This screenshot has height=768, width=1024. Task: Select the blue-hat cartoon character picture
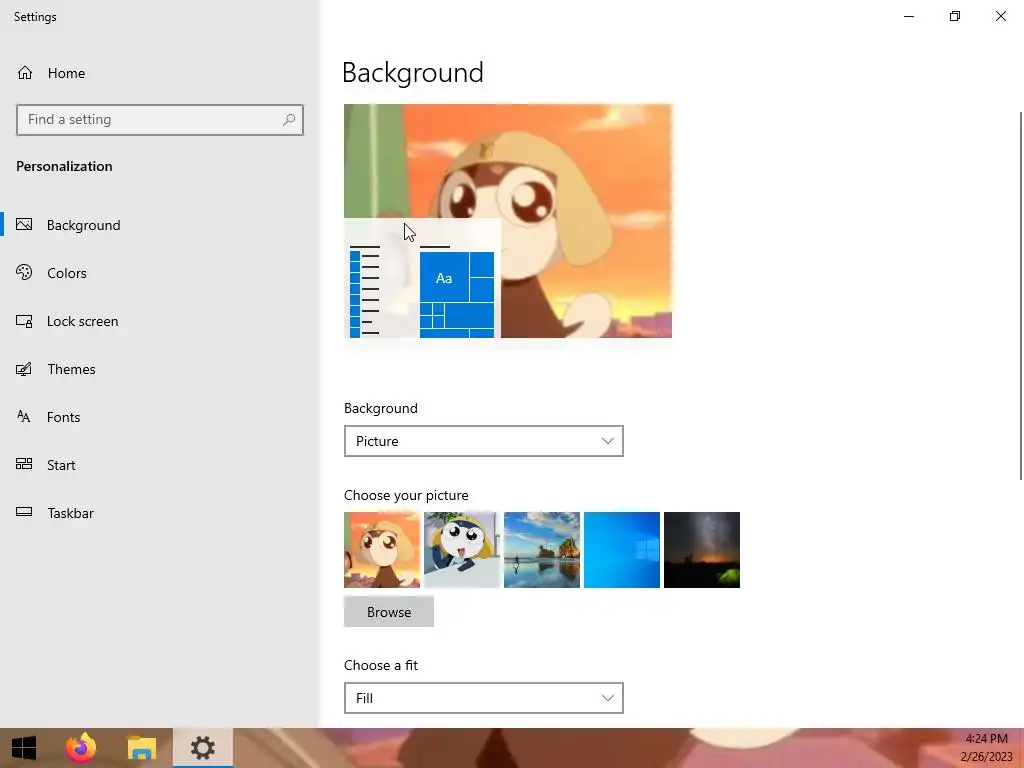click(x=462, y=550)
